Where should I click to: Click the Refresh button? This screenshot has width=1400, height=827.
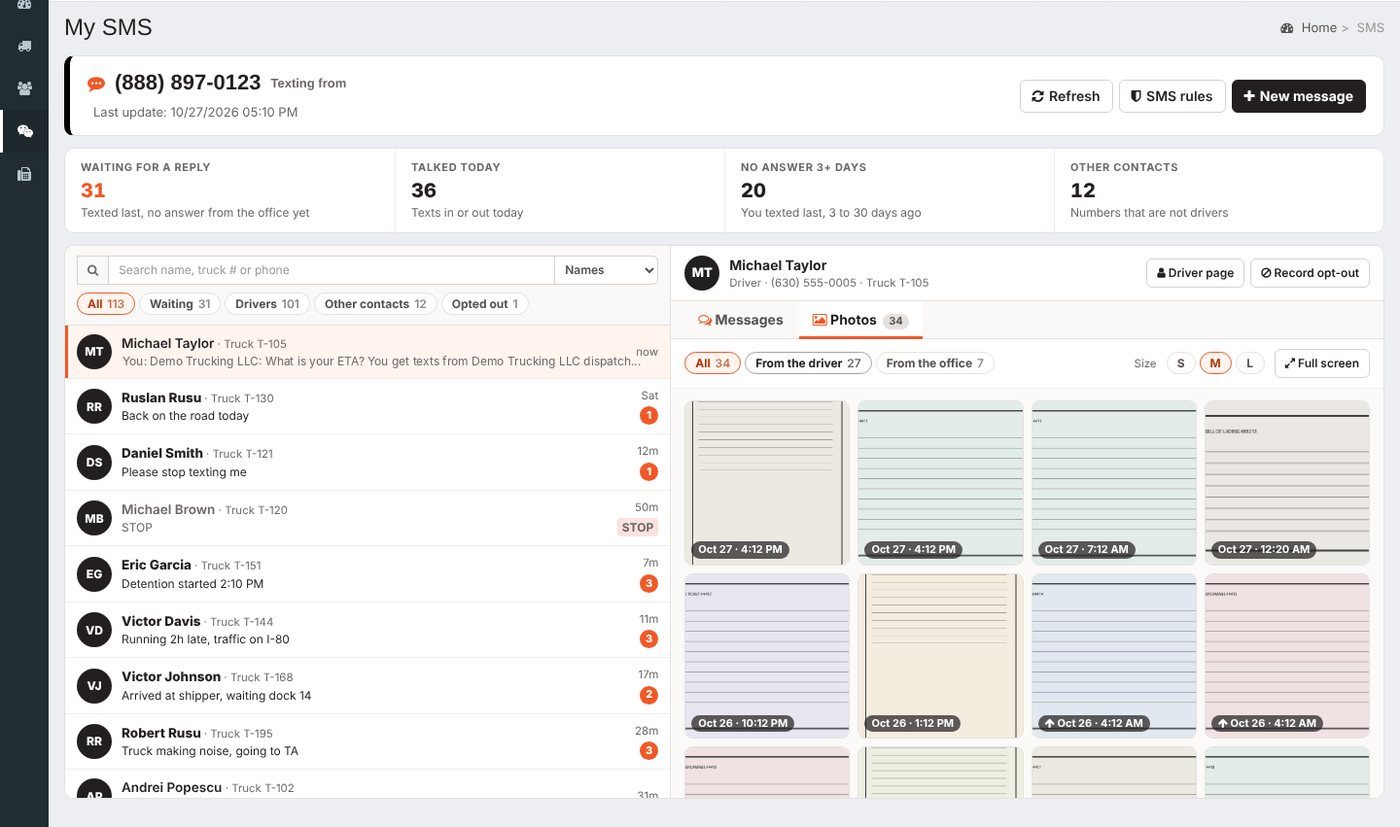1066,96
